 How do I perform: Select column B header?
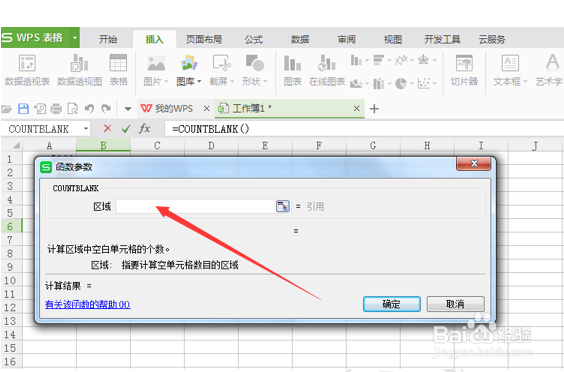pyautogui.click(x=103, y=145)
